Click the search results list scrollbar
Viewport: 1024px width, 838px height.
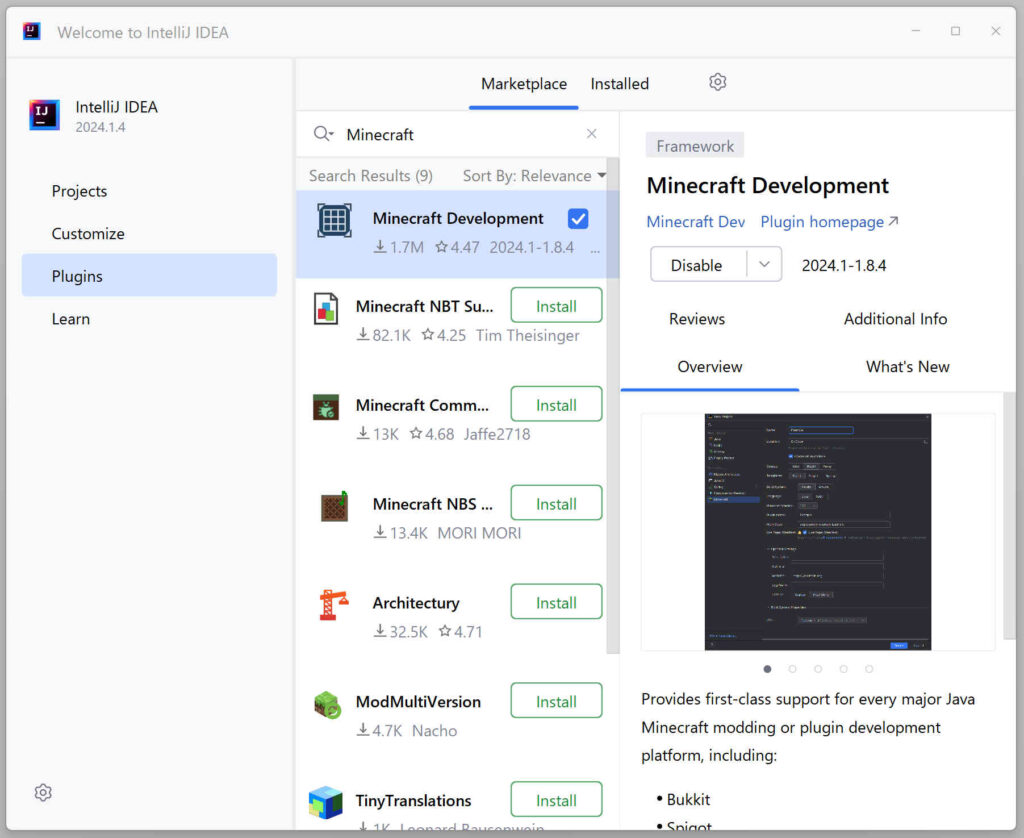[613, 405]
